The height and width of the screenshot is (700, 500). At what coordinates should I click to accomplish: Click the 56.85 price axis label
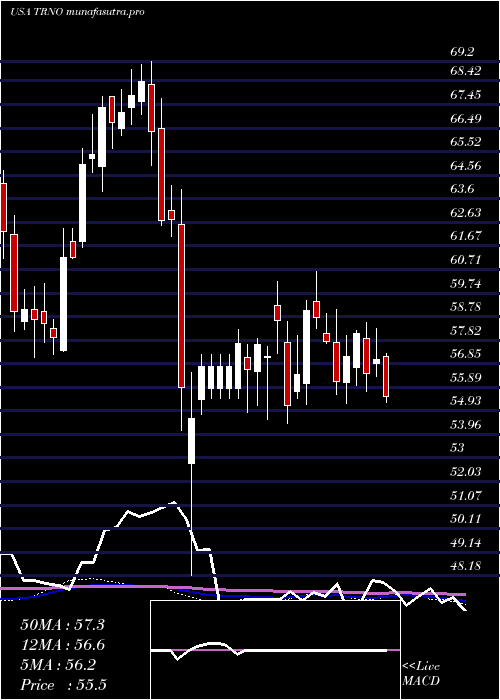point(466,354)
